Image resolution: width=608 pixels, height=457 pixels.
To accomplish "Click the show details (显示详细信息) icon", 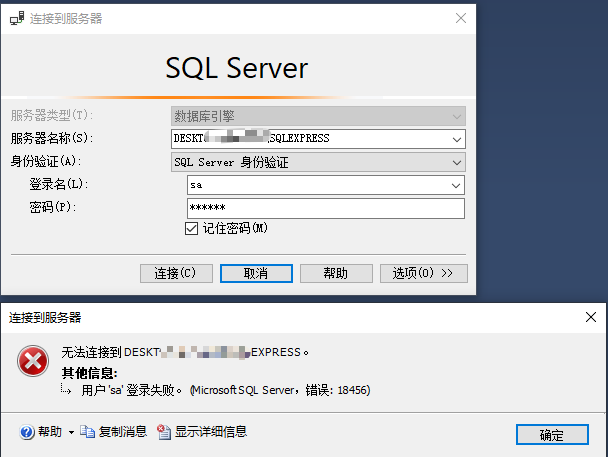I will coord(164,432).
